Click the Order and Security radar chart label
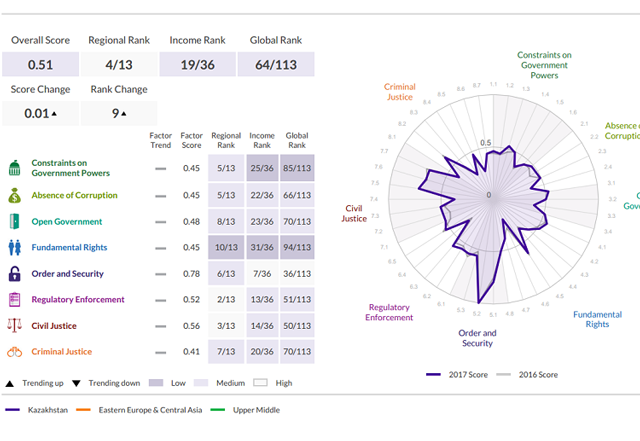This screenshot has width=640, height=441. (x=477, y=338)
